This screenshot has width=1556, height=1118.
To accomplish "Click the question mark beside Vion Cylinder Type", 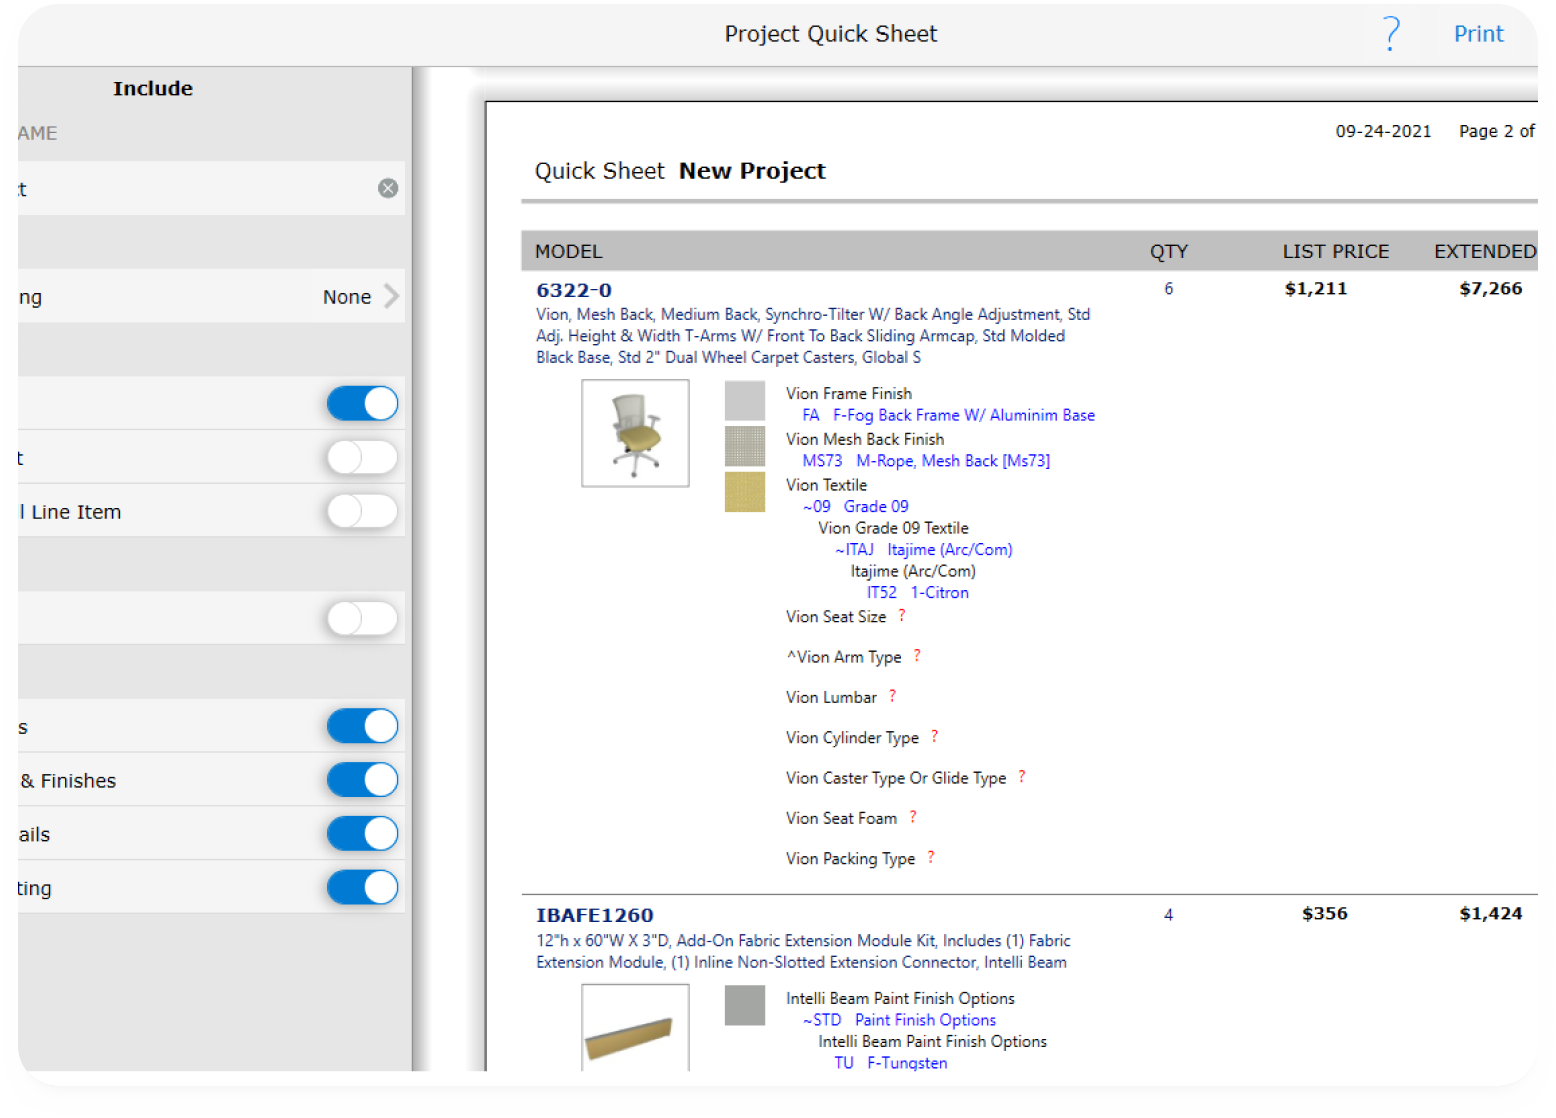I will pyautogui.click(x=934, y=737).
